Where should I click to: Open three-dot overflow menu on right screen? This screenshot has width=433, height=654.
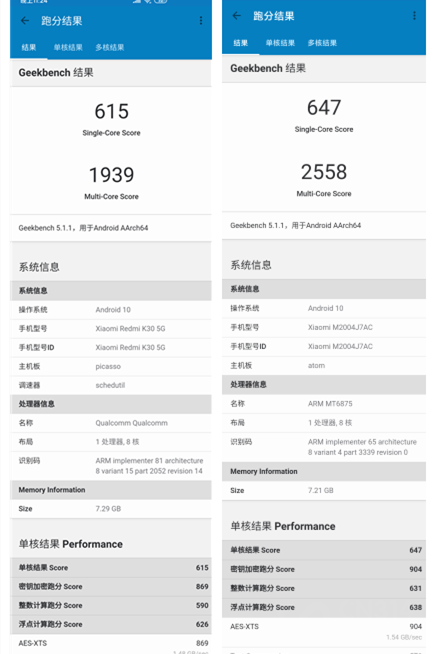pyautogui.click(x=414, y=16)
